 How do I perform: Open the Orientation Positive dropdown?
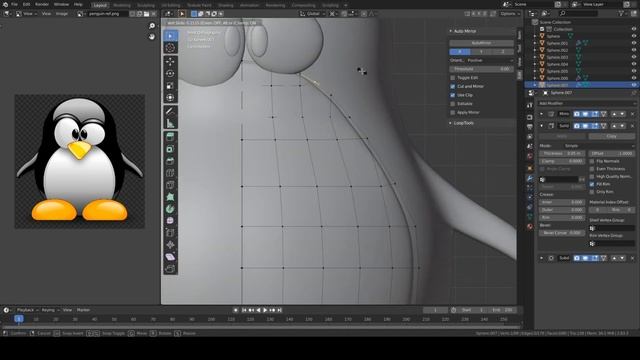(490, 60)
